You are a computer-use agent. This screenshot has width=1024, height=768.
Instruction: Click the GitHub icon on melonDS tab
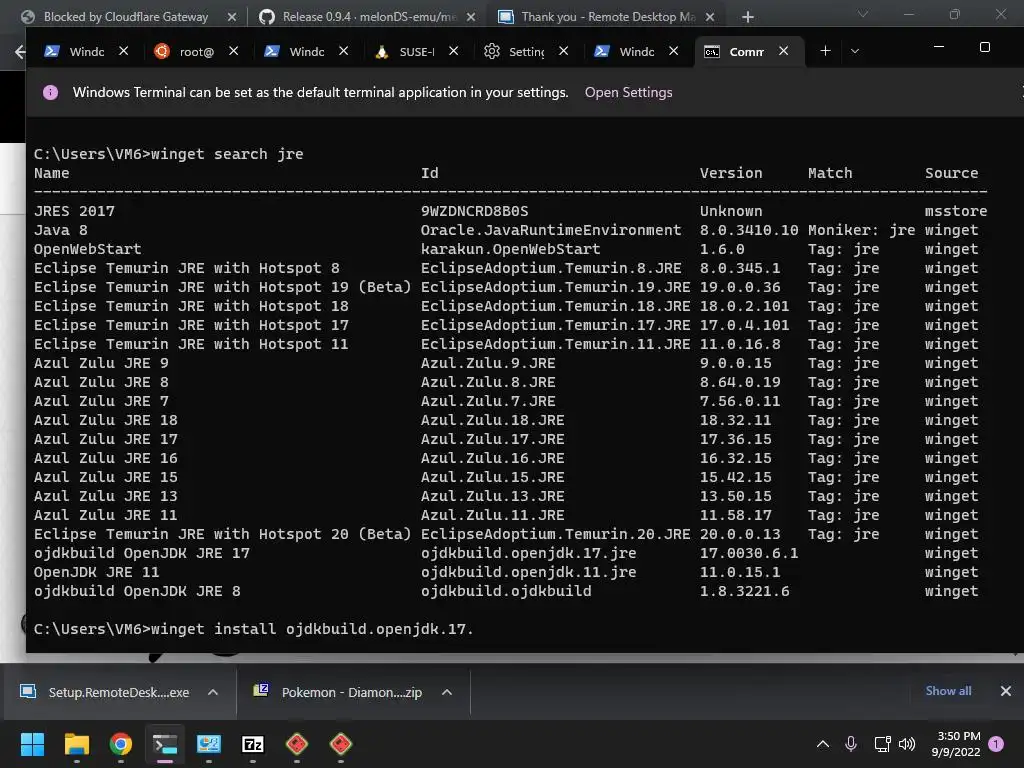point(266,17)
